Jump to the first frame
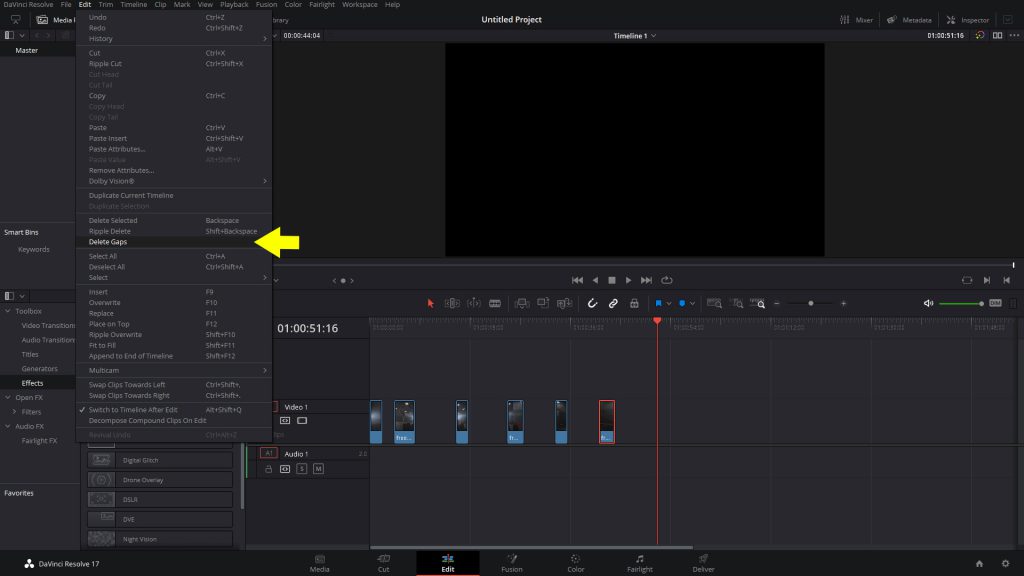 [577, 280]
